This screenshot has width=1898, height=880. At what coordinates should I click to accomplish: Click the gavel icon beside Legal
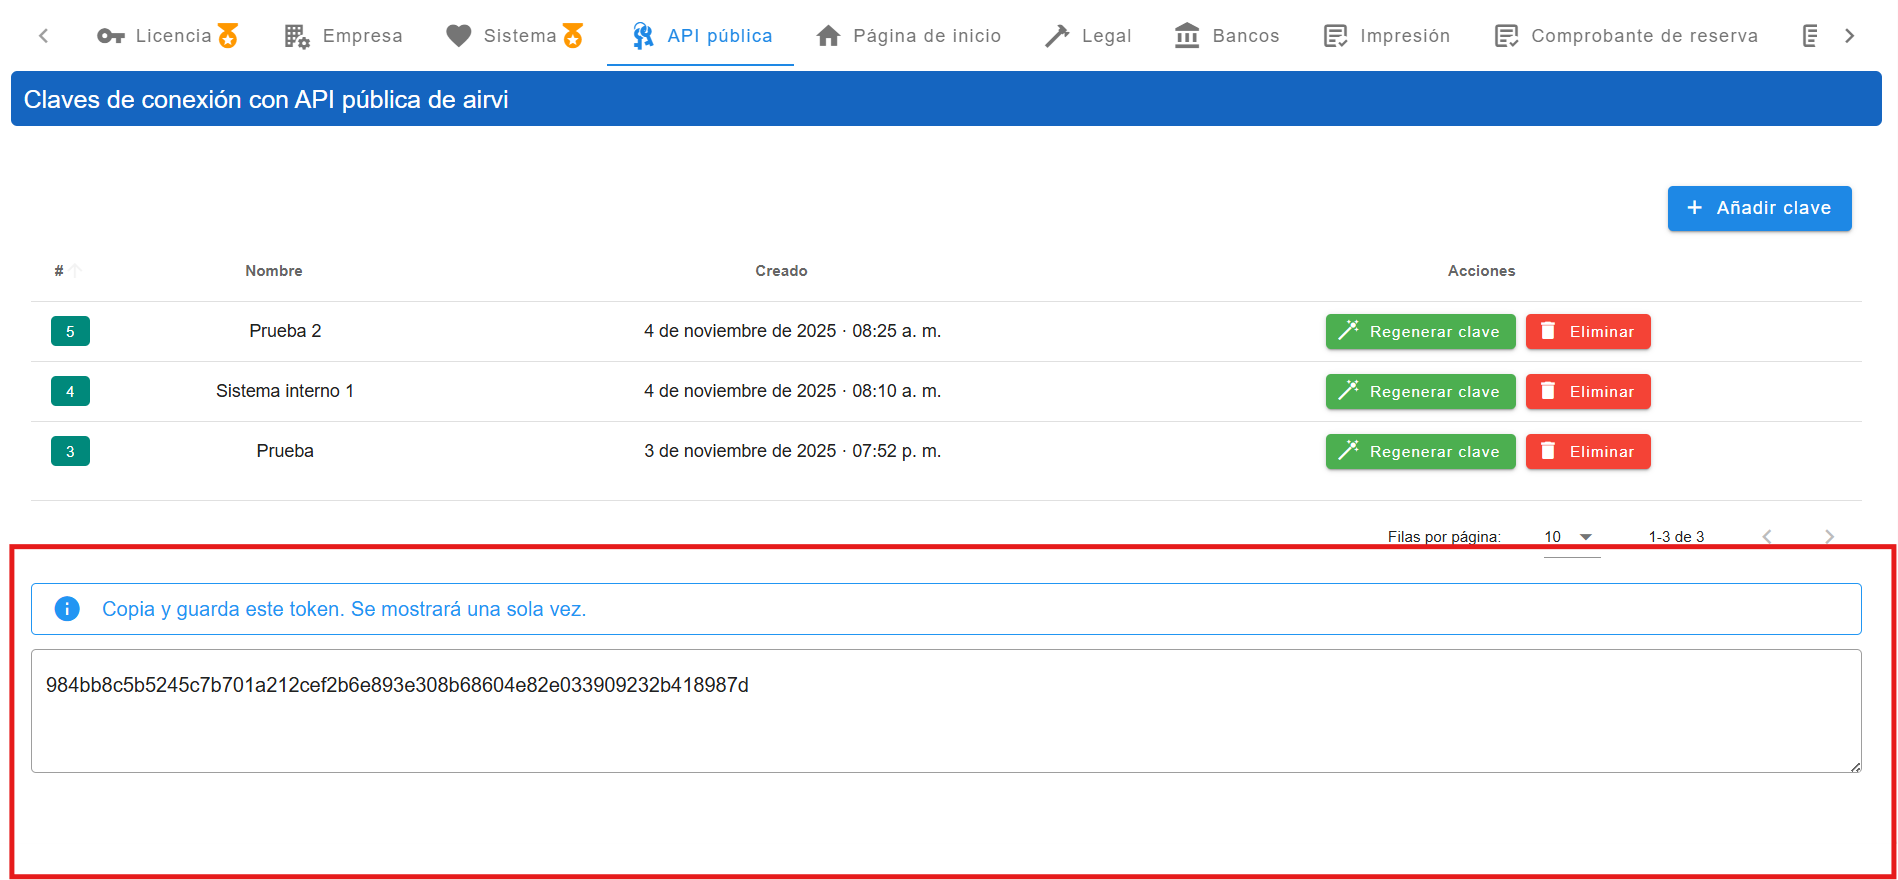pos(1057,36)
